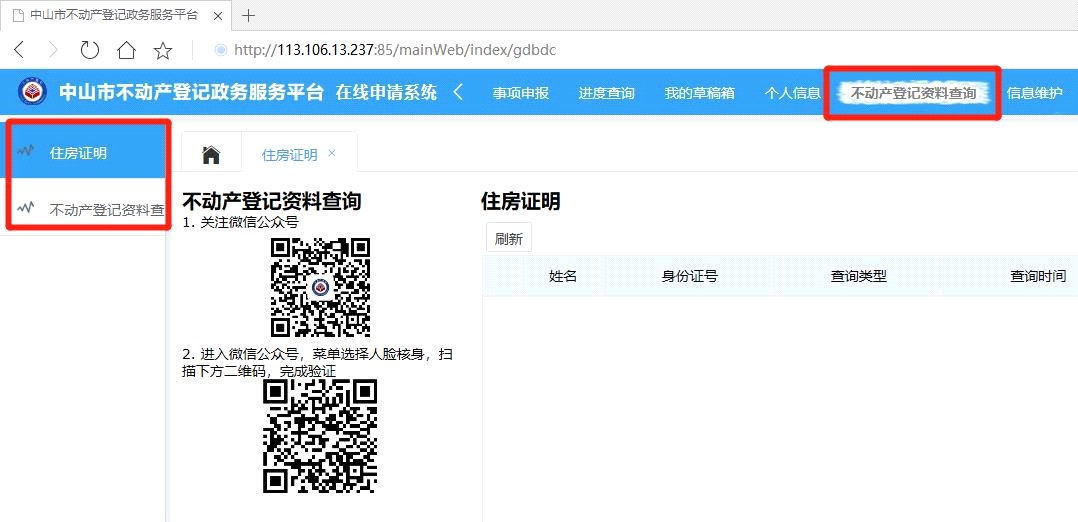Open 信息维护 menu
Image resolution: width=1078 pixels, height=522 pixels.
tap(1035, 93)
